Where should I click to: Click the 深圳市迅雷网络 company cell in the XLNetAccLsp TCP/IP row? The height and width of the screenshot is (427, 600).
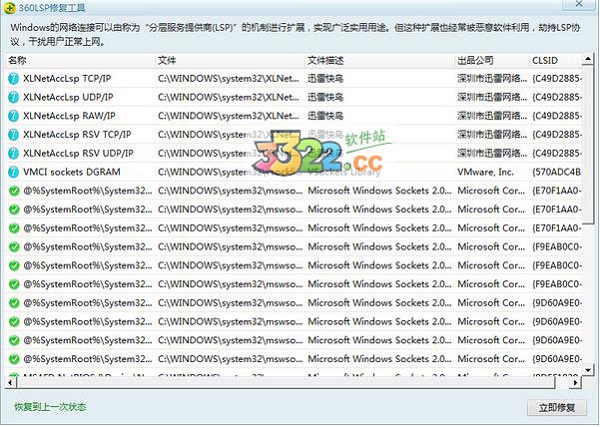(x=492, y=79)
